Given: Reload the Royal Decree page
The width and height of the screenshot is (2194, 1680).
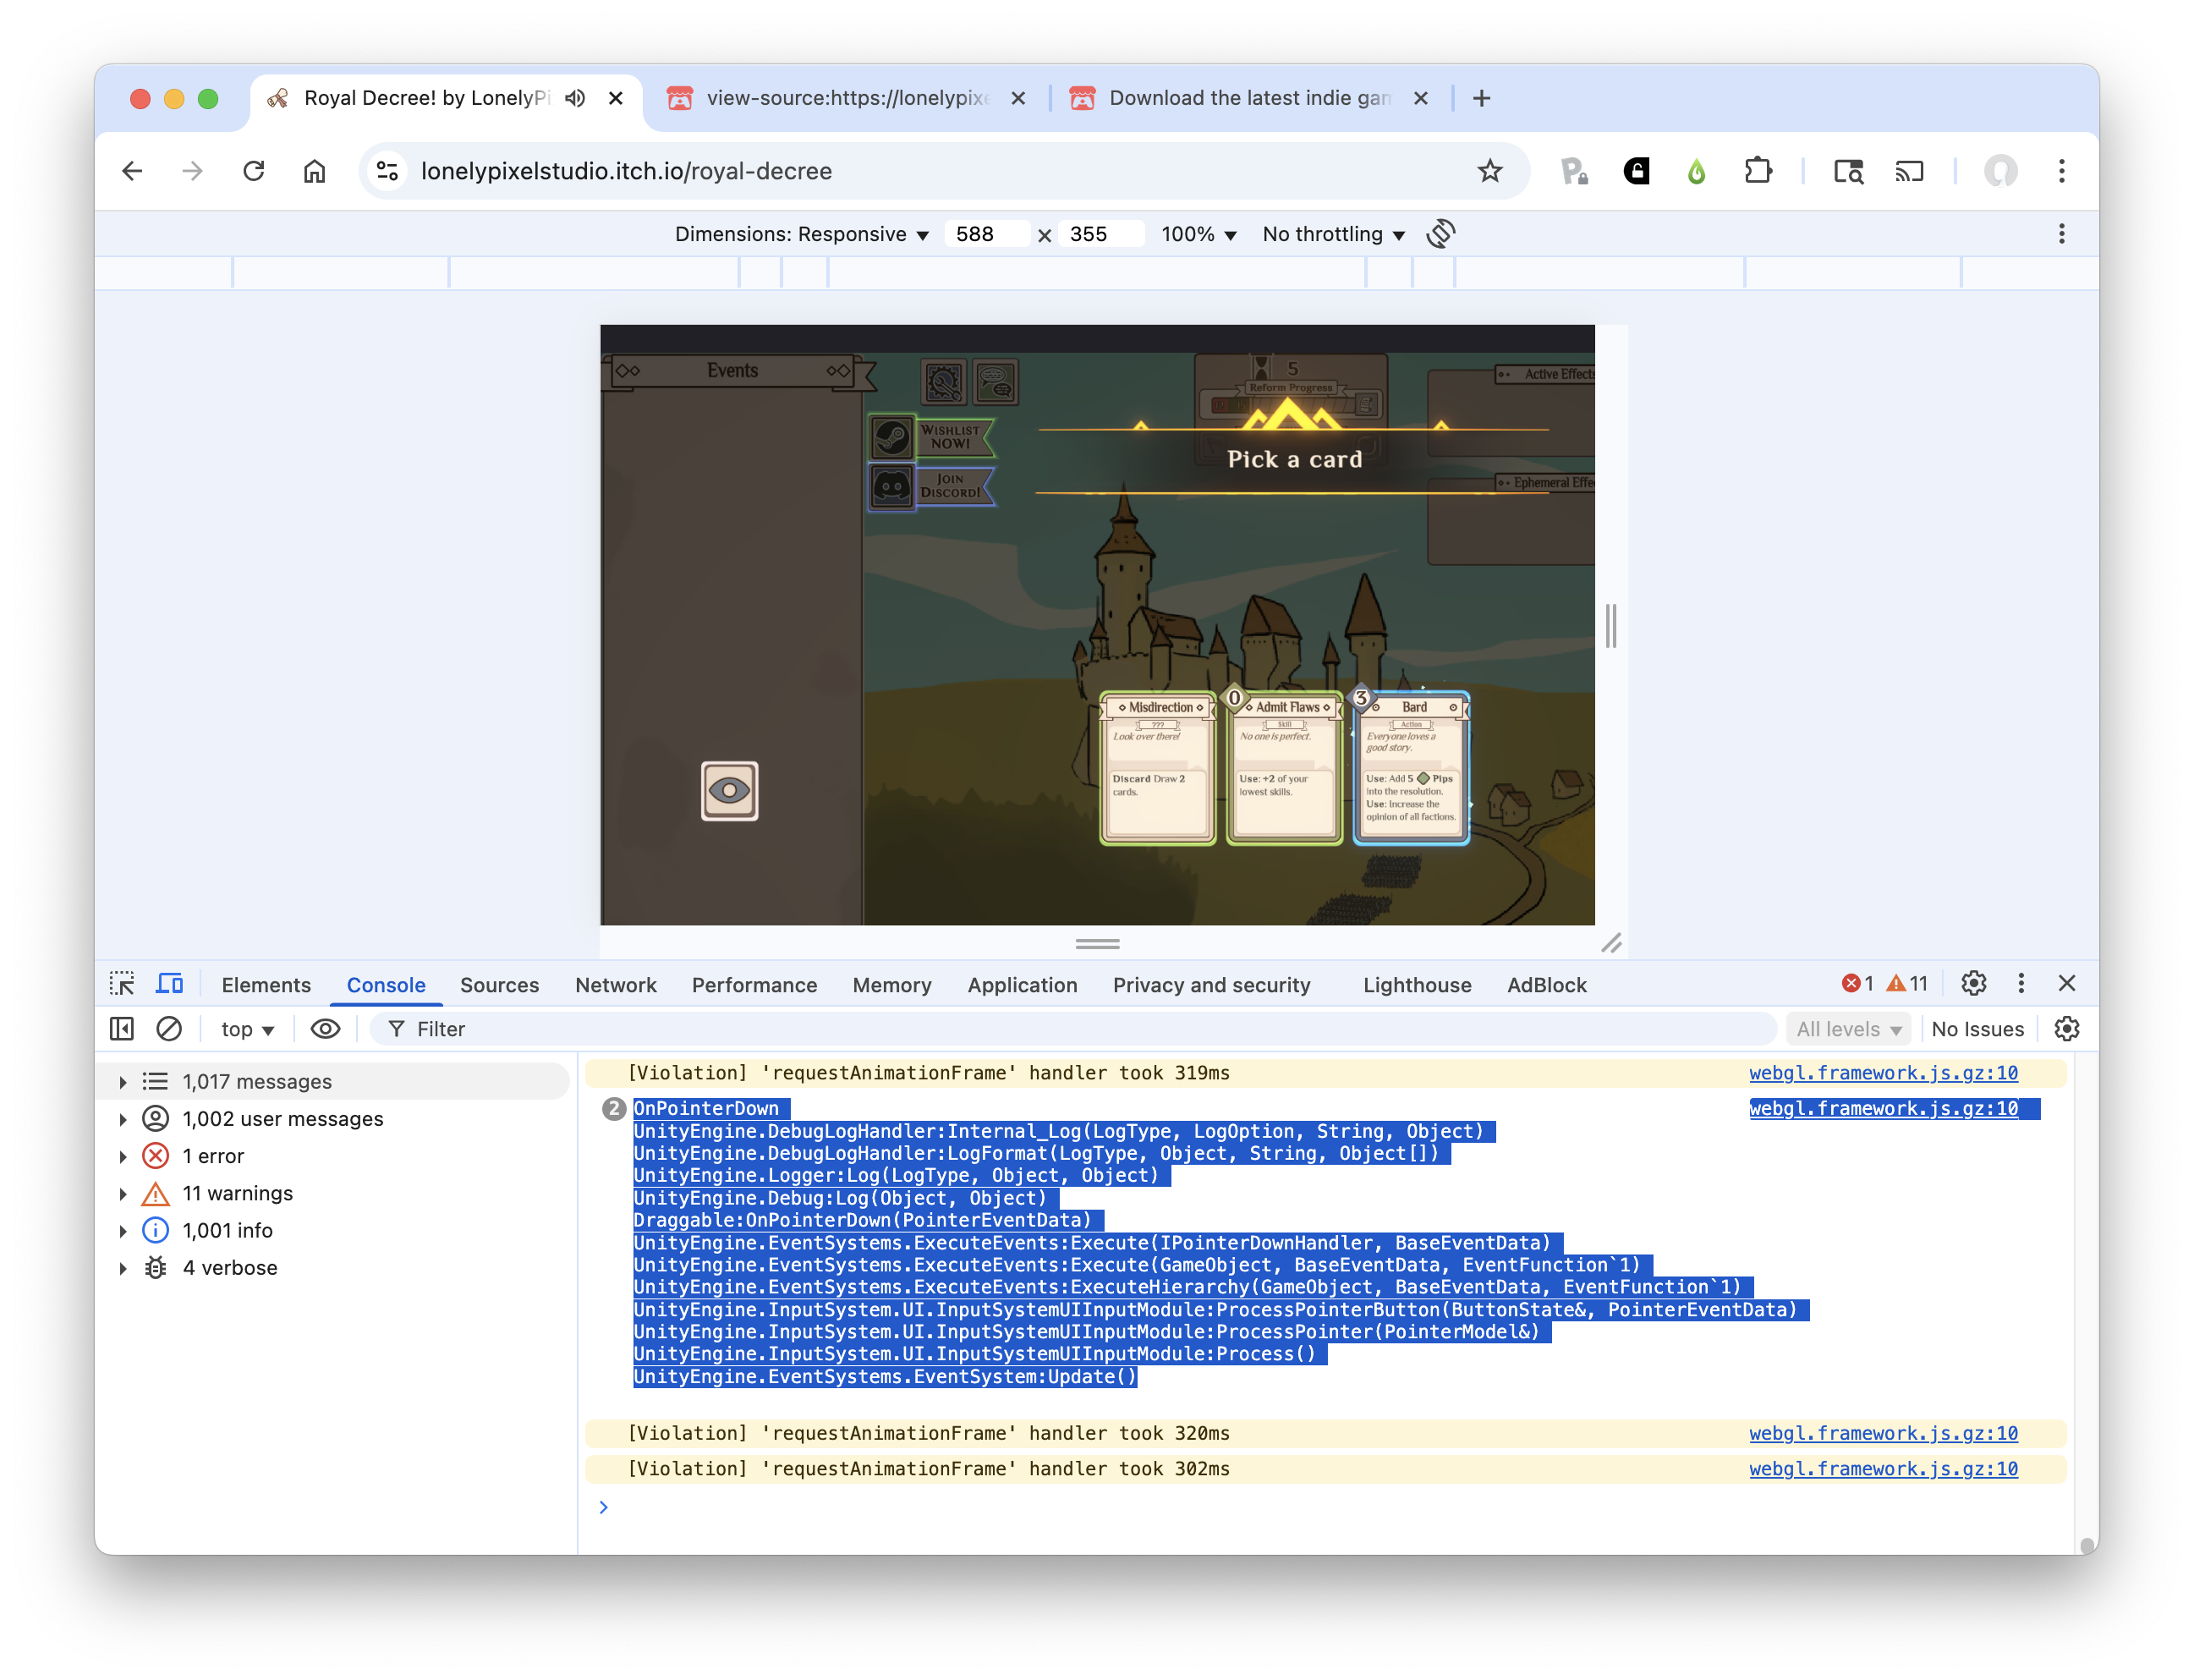Looking at the screenshot, I should [x=254, y=171].
